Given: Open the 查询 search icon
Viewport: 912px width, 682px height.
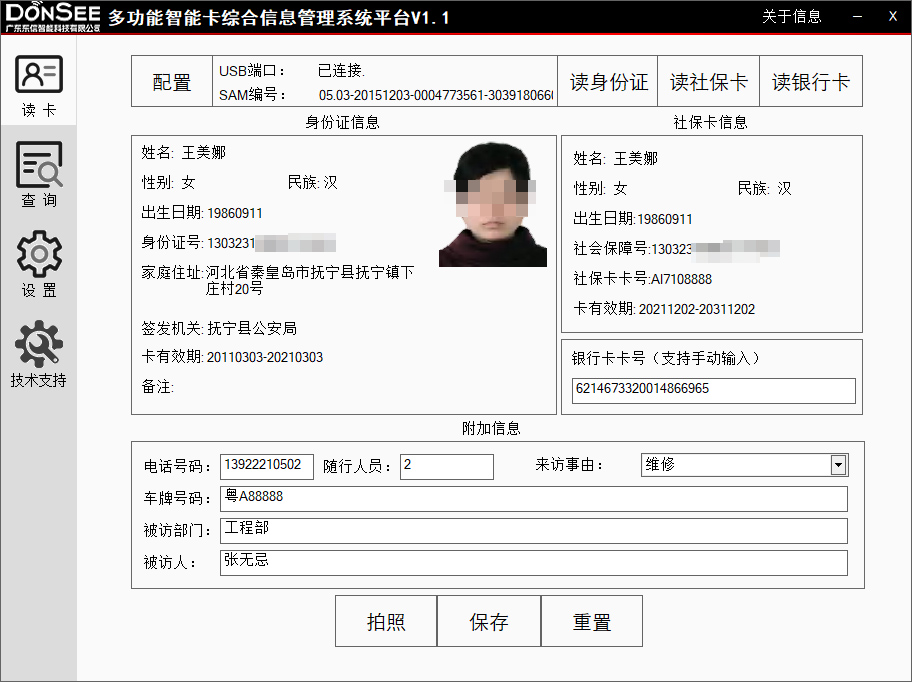Looking at the screenshot, I should tap(39, 166).
